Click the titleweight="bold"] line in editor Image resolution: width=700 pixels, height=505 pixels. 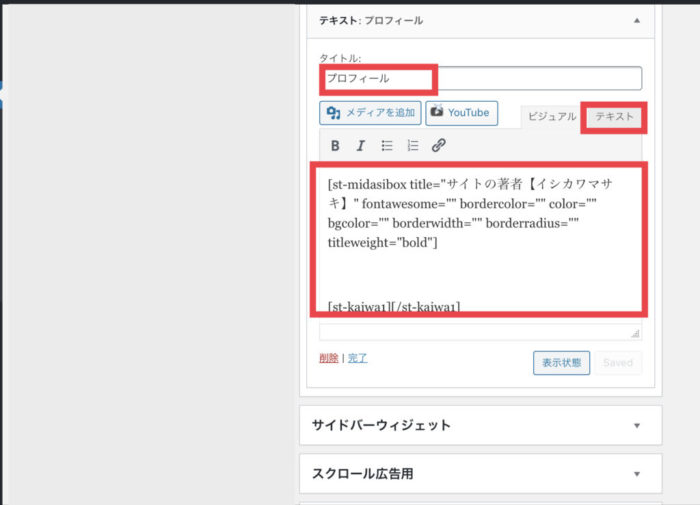[383, 242]
